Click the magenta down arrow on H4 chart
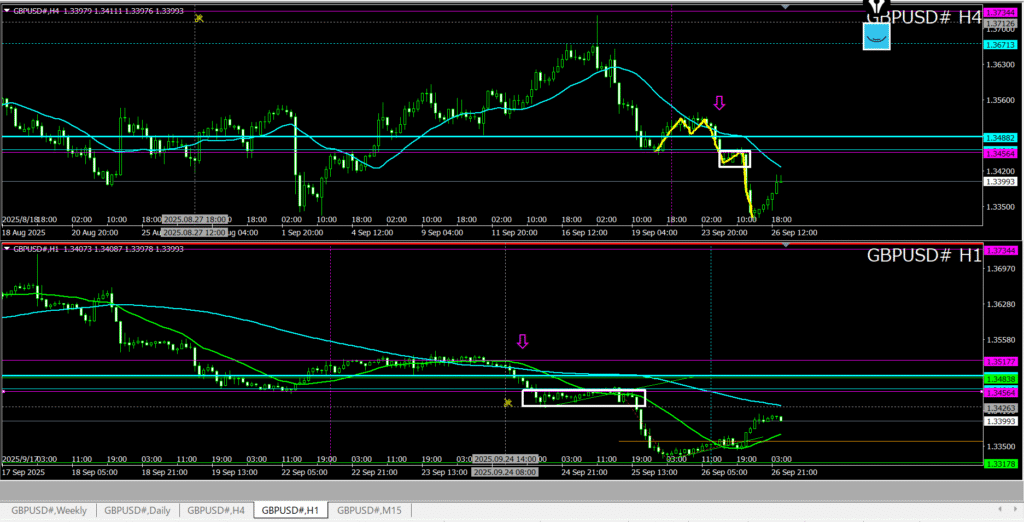This screenshot has height=522, width=1024. coord(719,103)
